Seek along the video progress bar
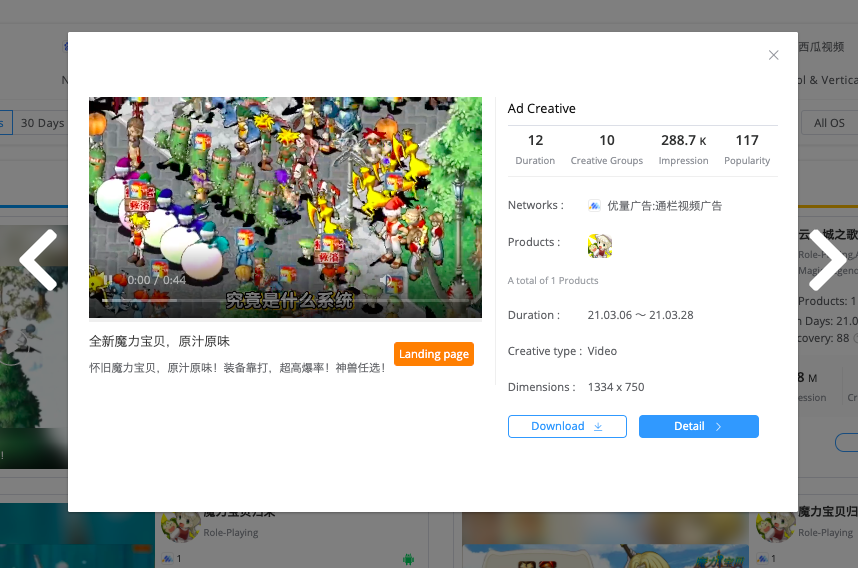The image size is (858, 568). pyautogui.click(x=285, y=300)
